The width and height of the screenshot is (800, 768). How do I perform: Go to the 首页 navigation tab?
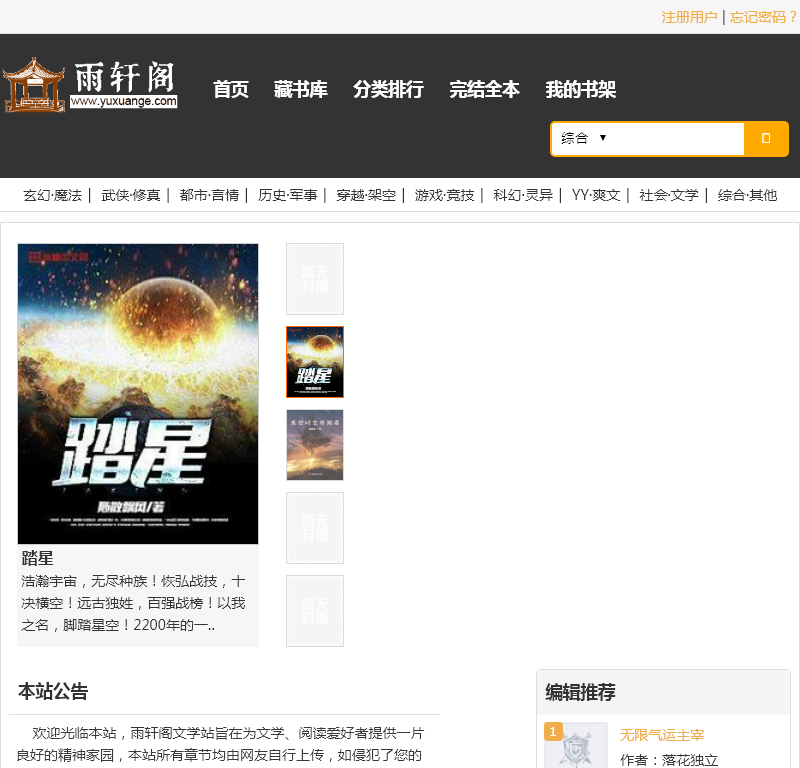[231, 90]
